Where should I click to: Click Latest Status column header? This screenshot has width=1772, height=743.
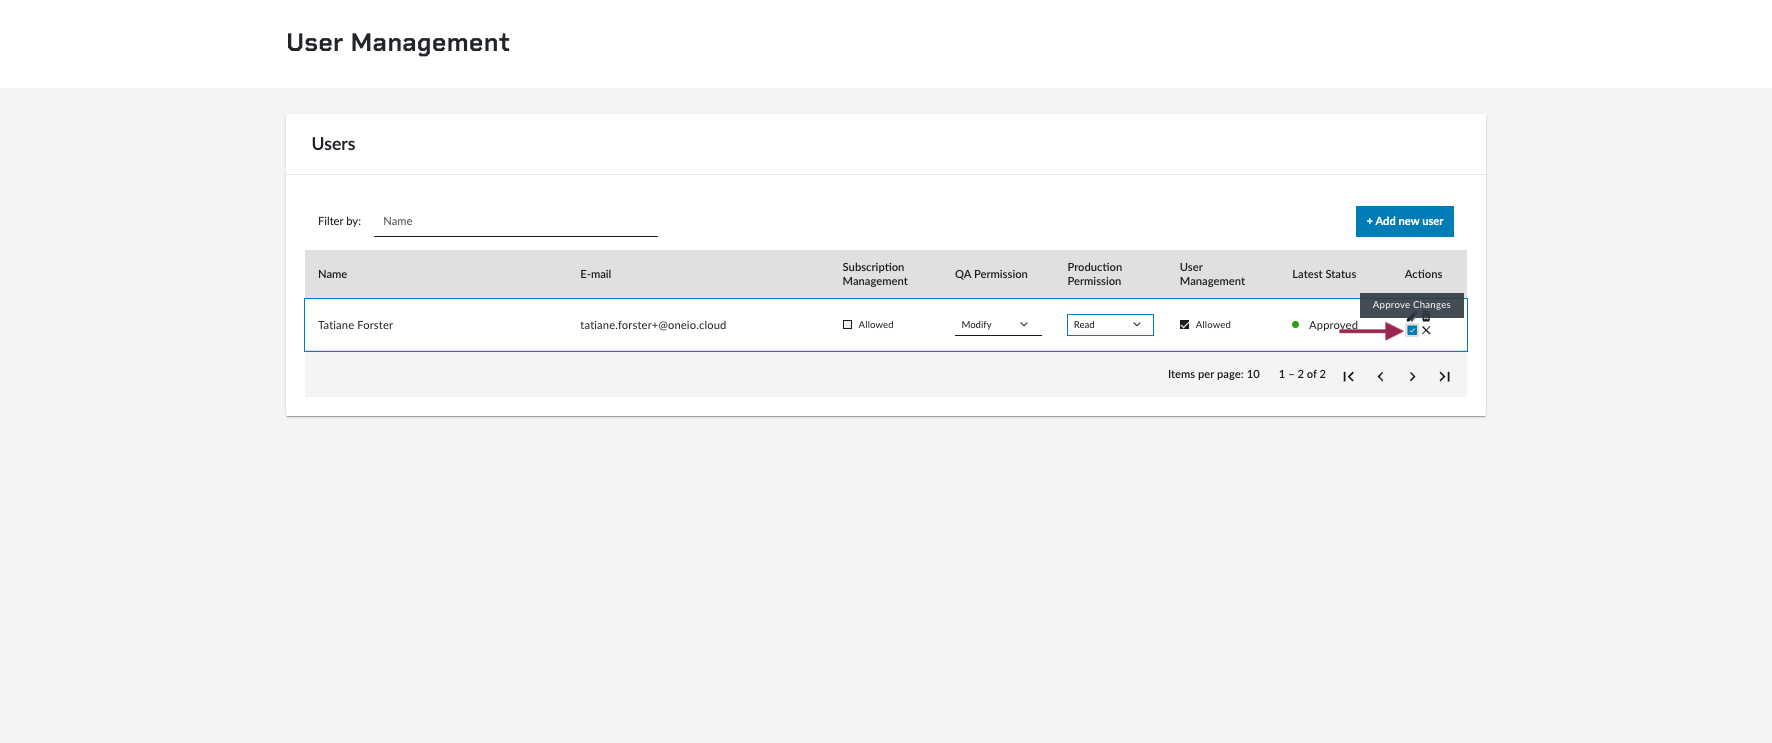1324,274
